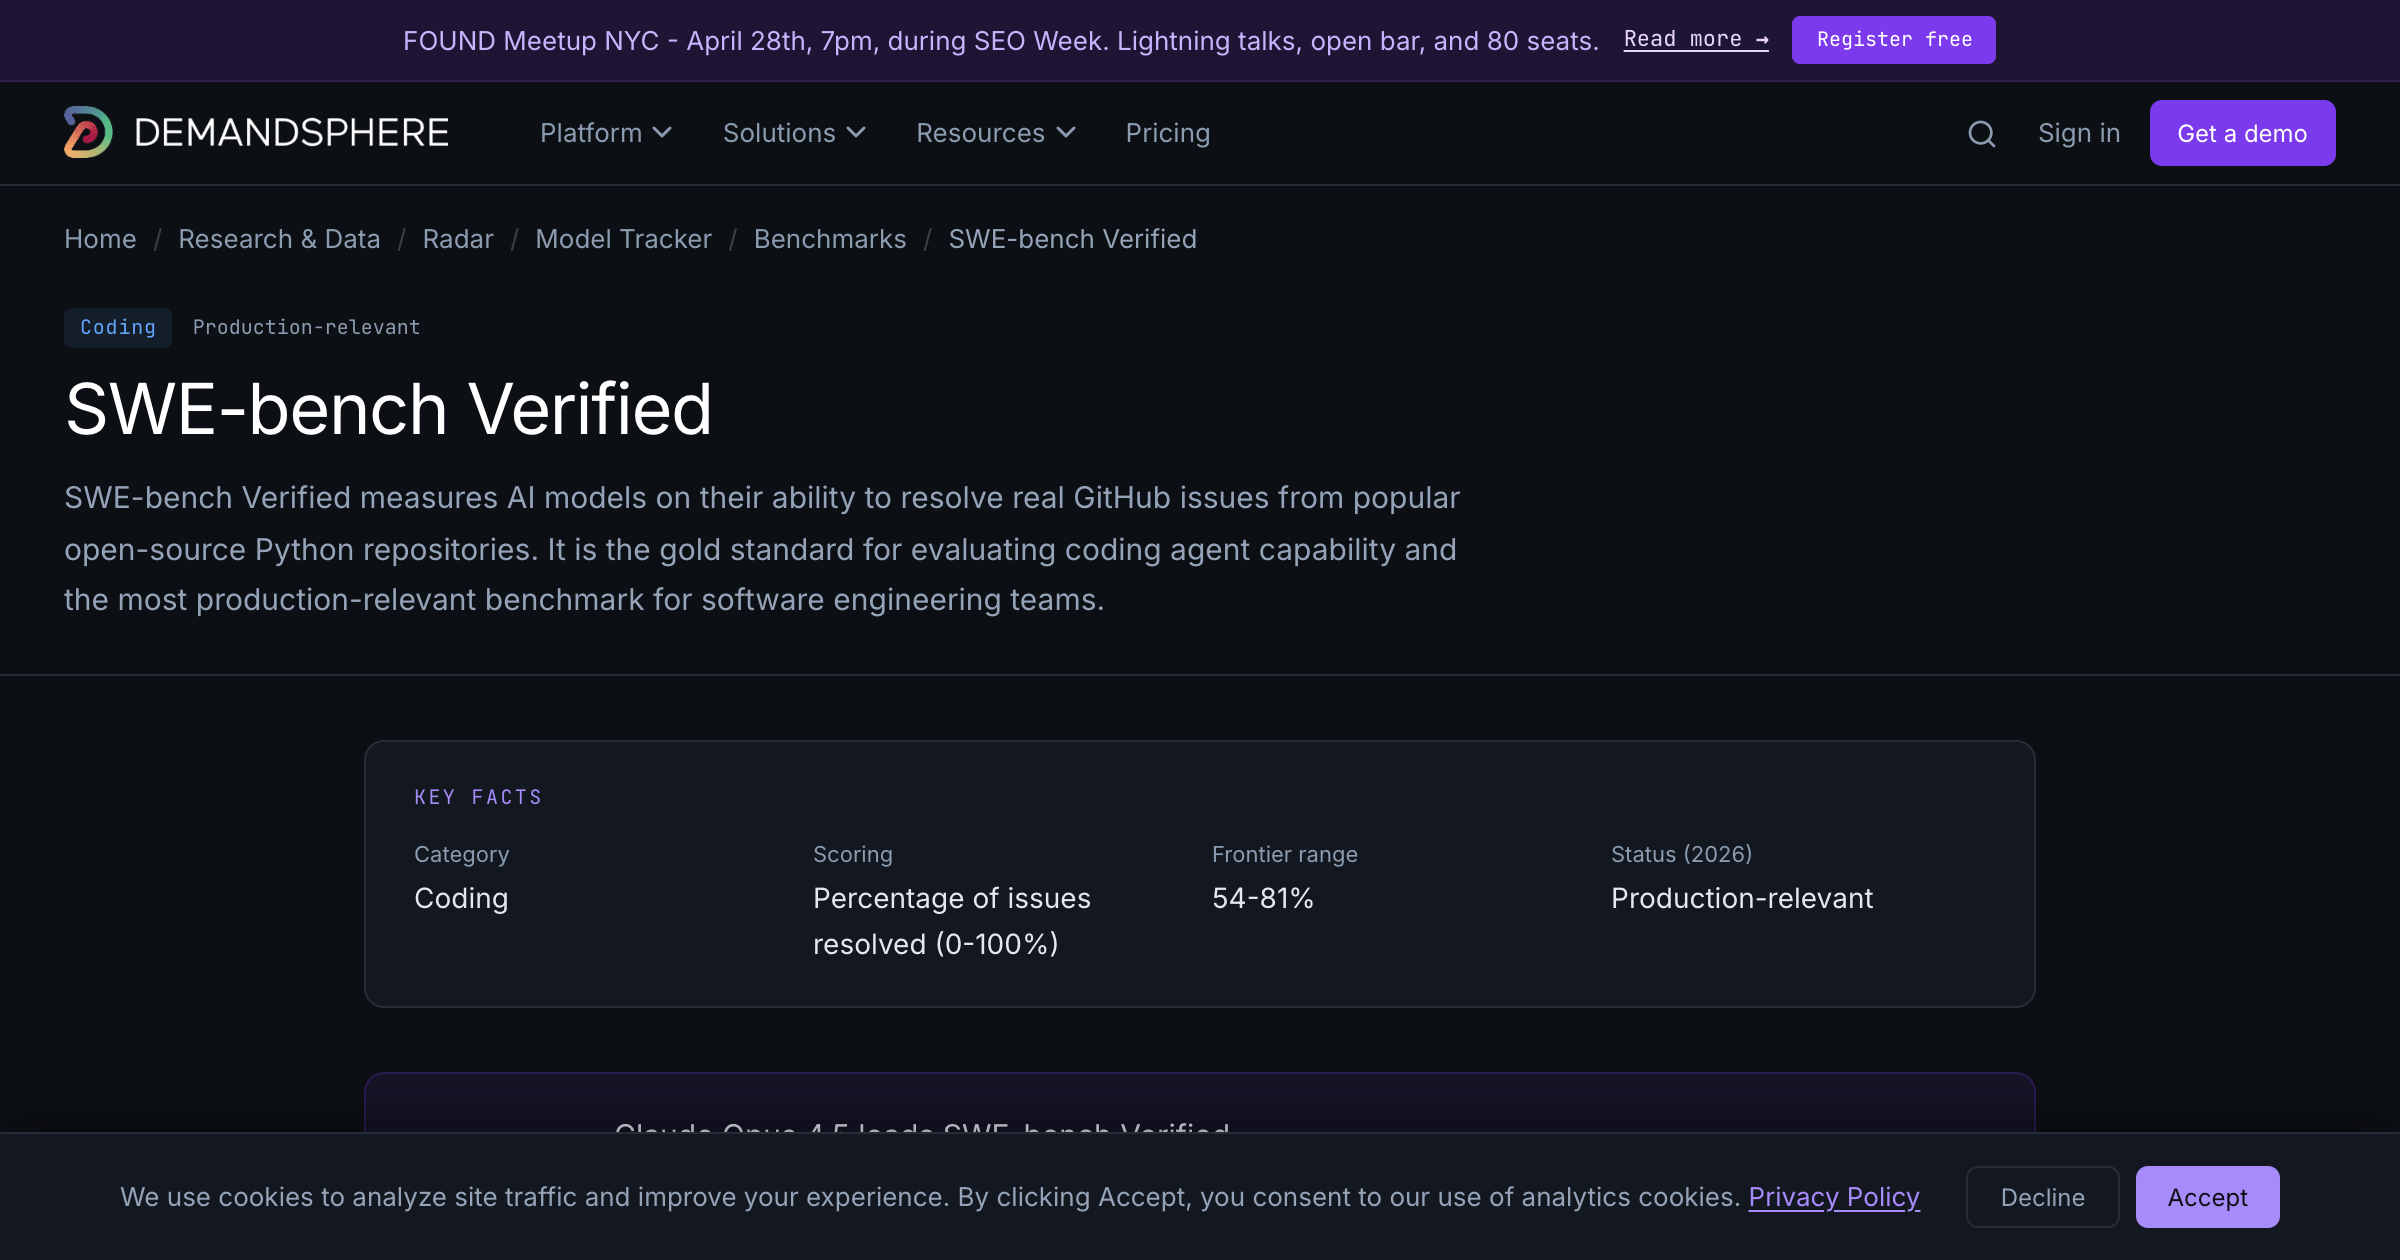Click the SWE-bench Verified page heading
This screenshot has width=2400, height=1260.
pyautogui.click(x=388, y=410)
